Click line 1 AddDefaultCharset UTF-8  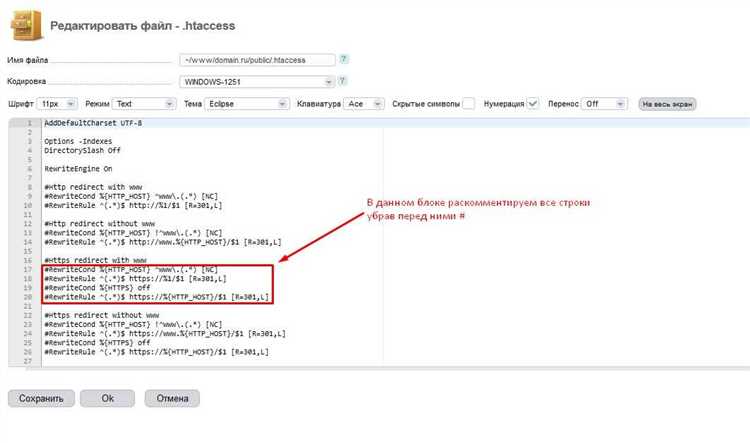[93, 123]
